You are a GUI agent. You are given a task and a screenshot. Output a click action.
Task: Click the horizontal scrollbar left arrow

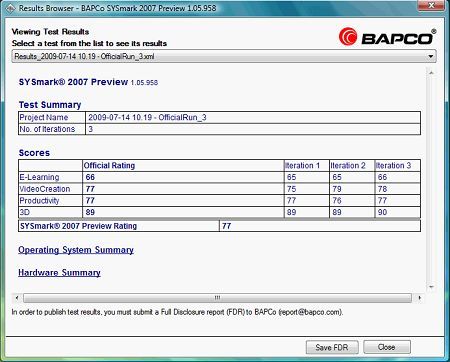[17, 298]
